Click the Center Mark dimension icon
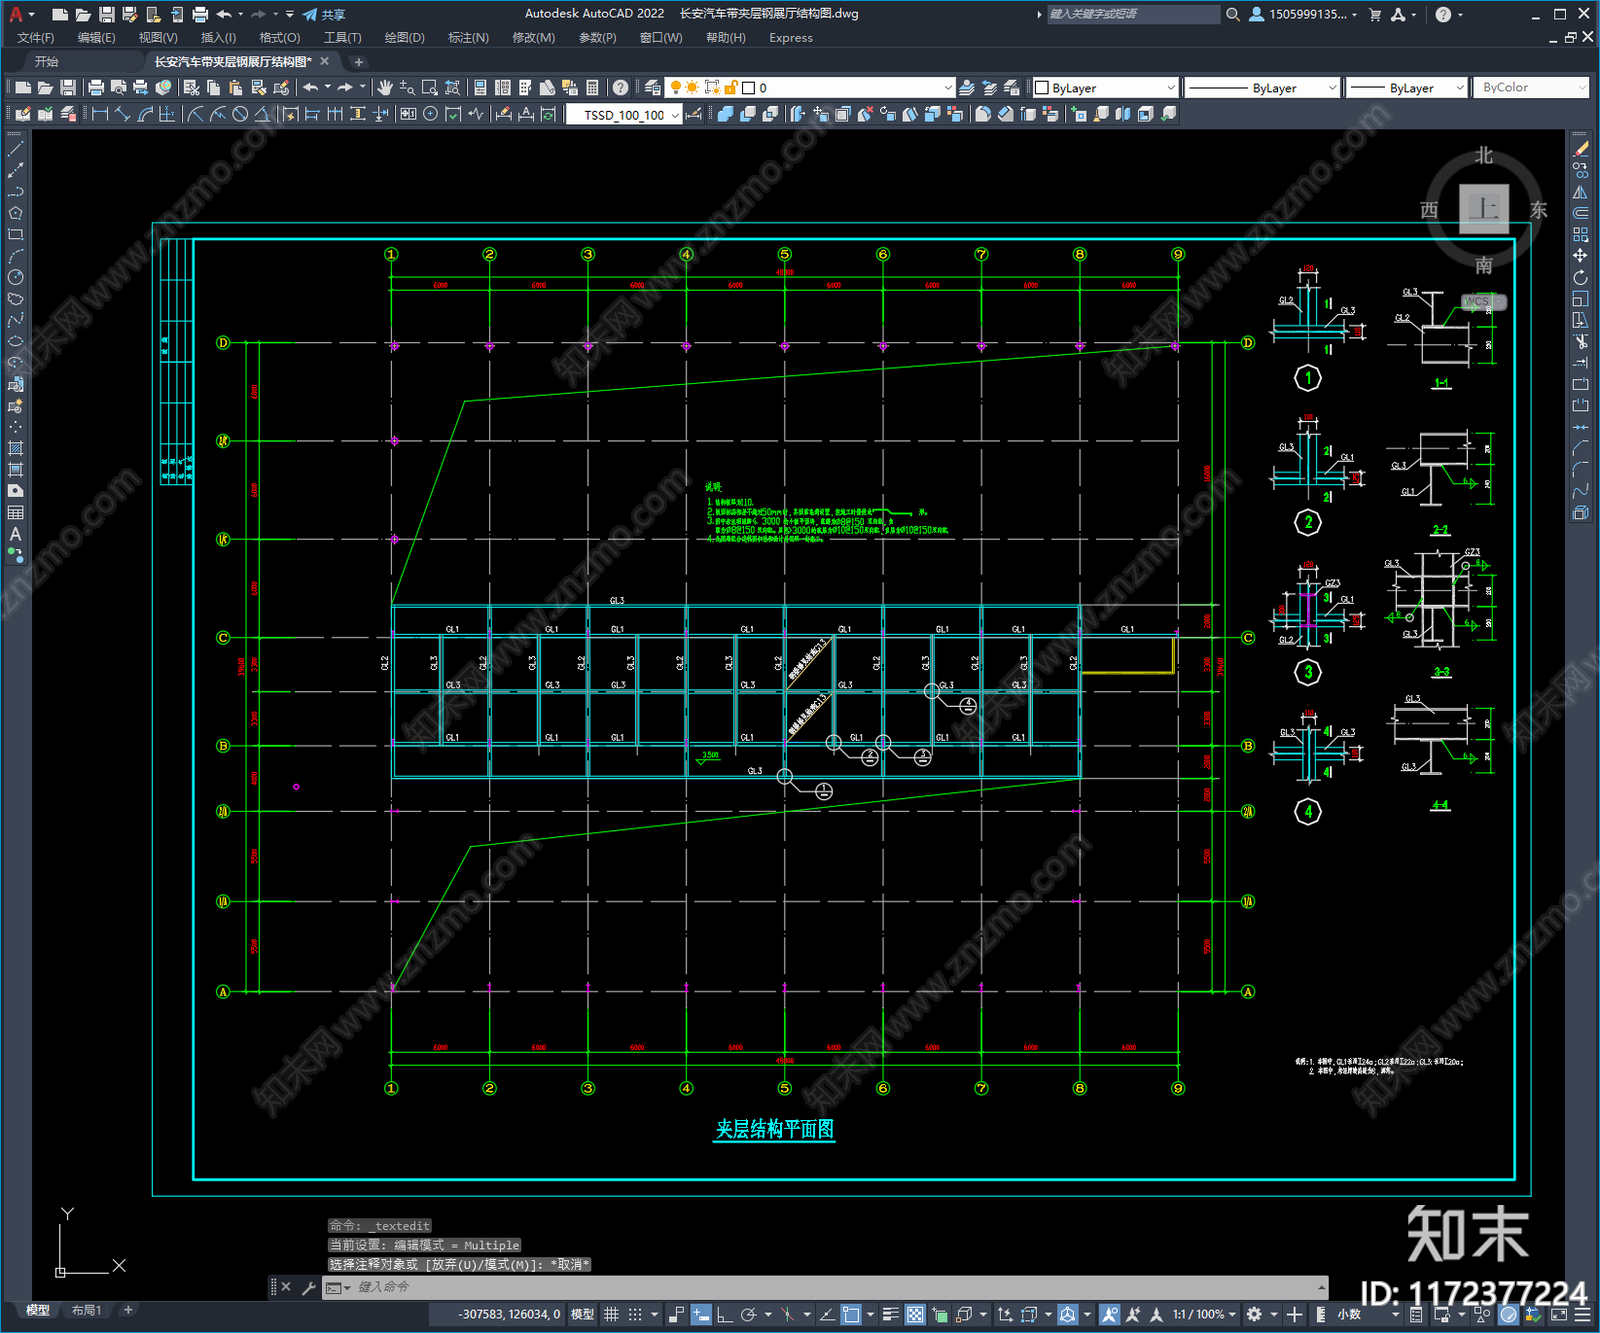 (x=430, y=114)
